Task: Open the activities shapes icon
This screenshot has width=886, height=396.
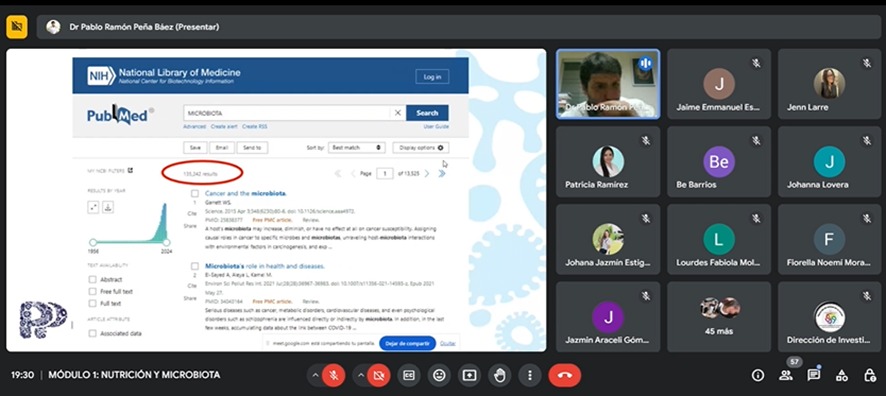Action: (x=842, y=375)
